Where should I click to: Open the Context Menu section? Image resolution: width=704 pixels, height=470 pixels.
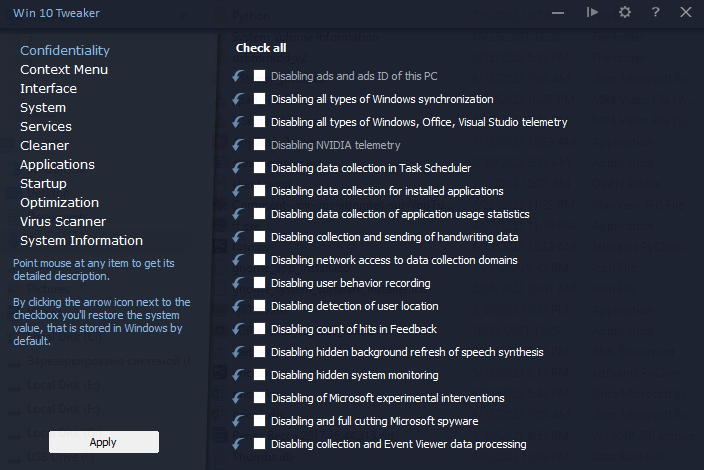(x=64, y=70)
